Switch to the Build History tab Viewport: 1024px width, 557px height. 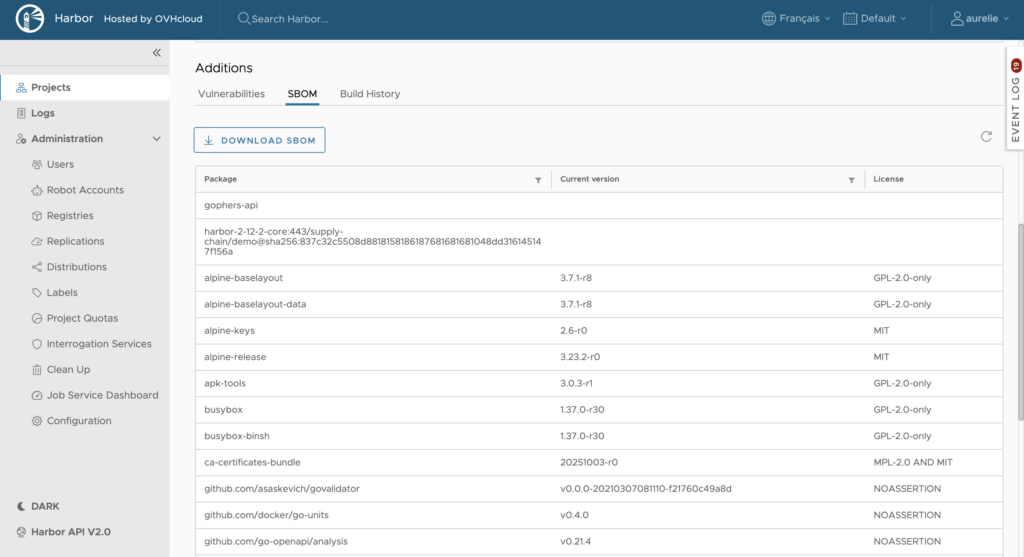click(x=369, y=94)
